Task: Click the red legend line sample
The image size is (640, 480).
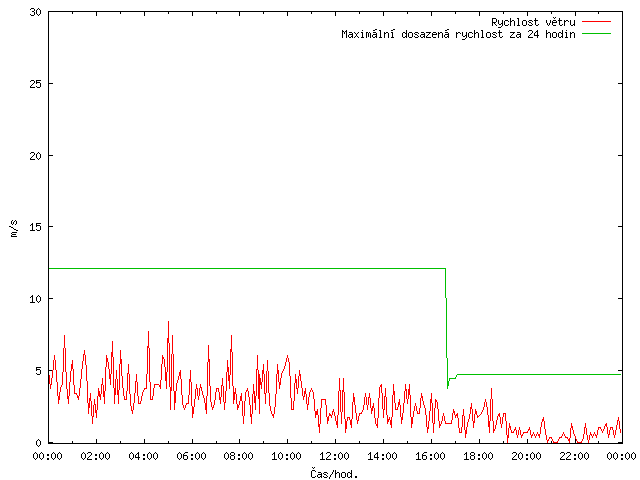Action: coord(596,22)
